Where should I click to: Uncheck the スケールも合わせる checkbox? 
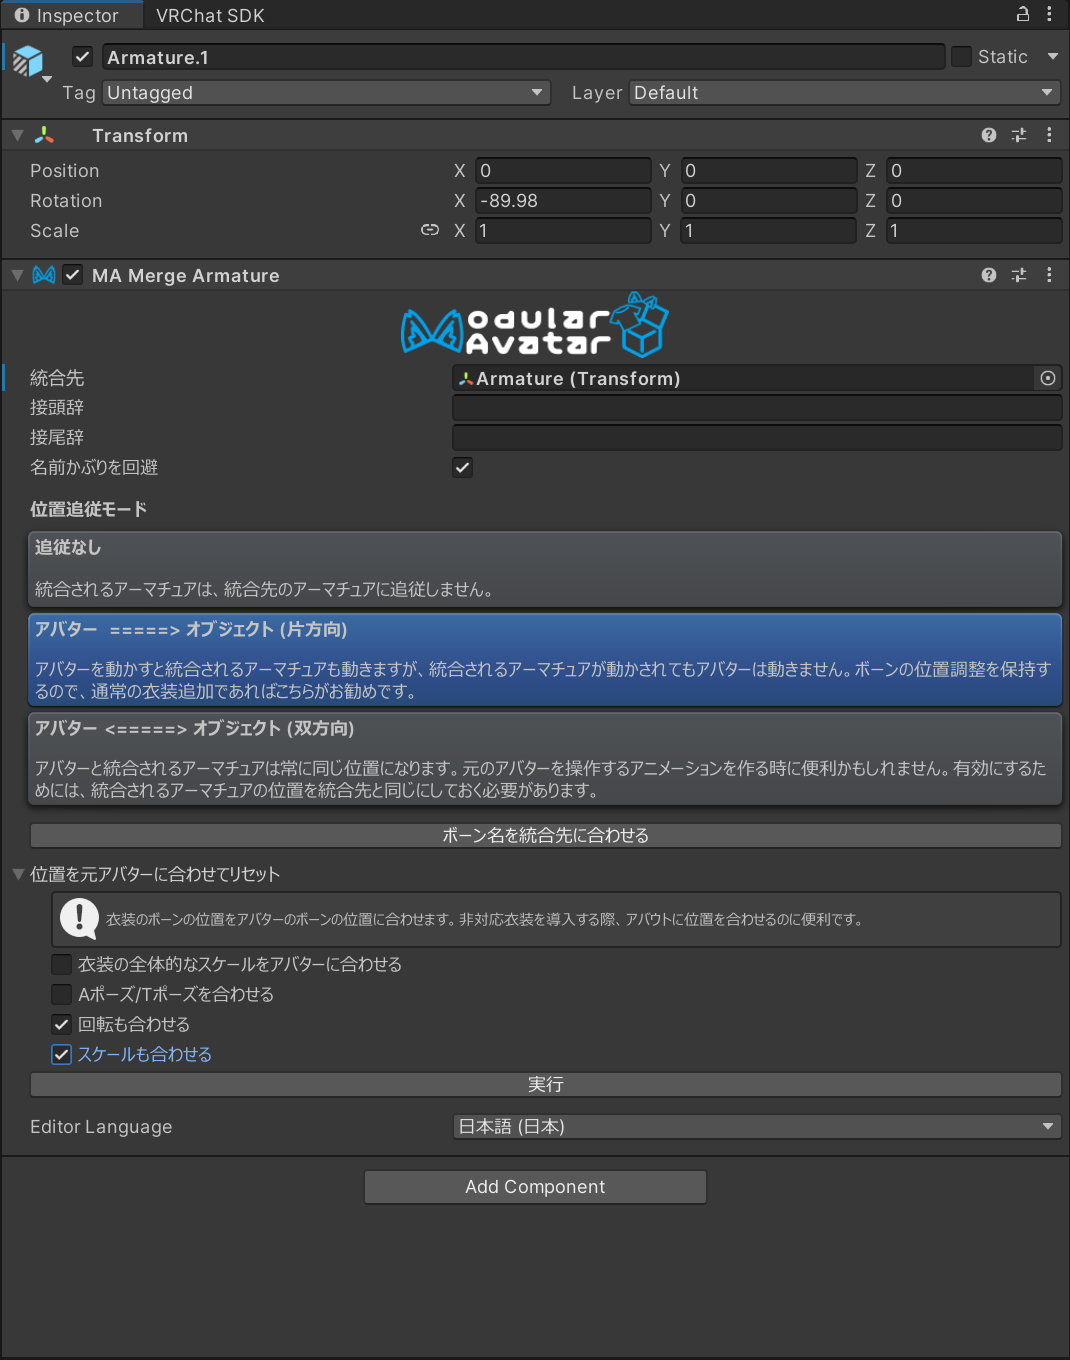[x=61, y=1054]
